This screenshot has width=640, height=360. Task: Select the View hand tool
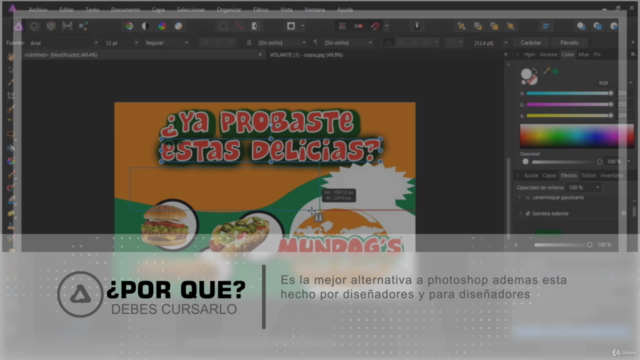11,57
